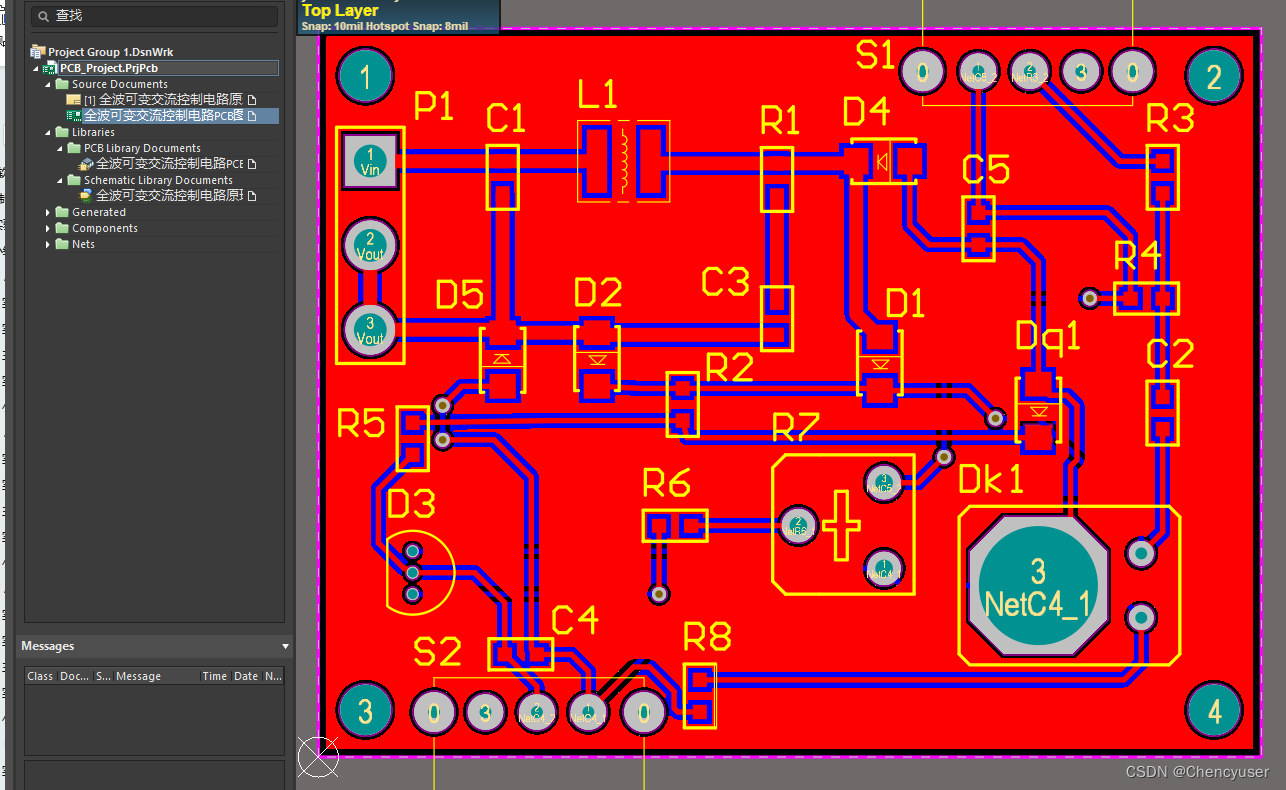
Task: Select the Components folder label
Action: [x=105, y=228]
